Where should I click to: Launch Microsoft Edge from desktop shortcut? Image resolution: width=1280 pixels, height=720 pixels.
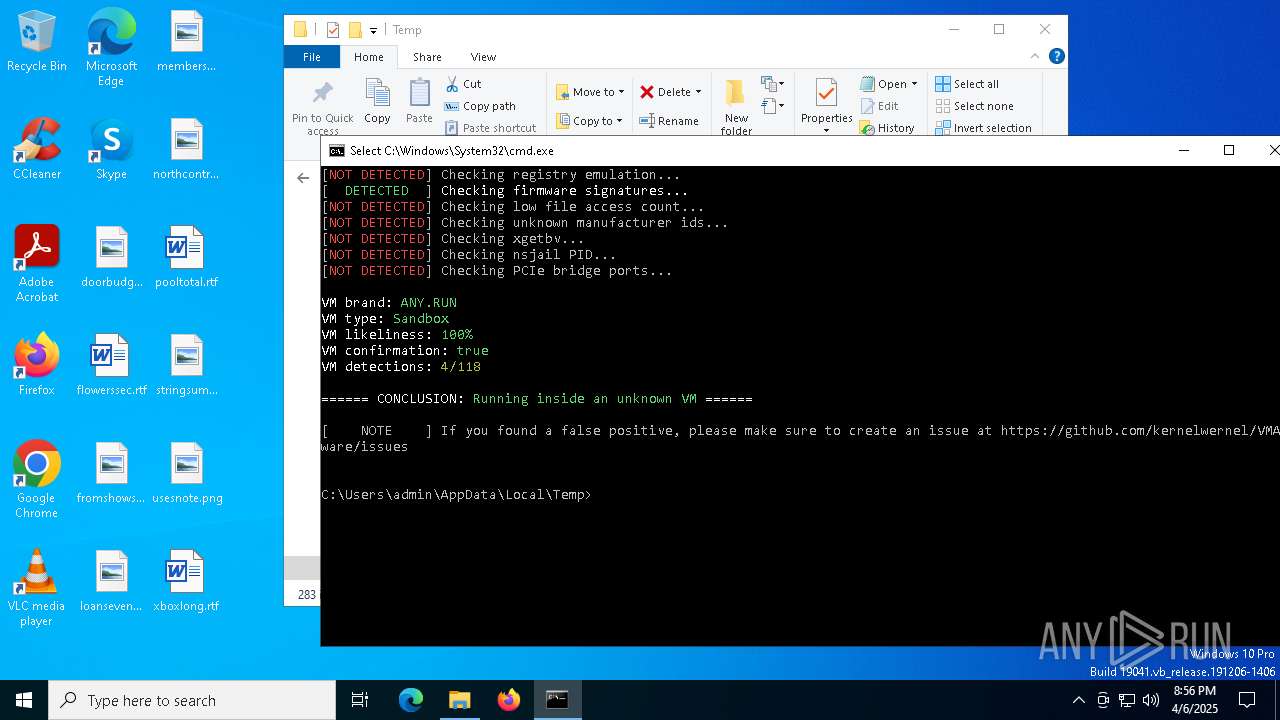pos(111,48)
